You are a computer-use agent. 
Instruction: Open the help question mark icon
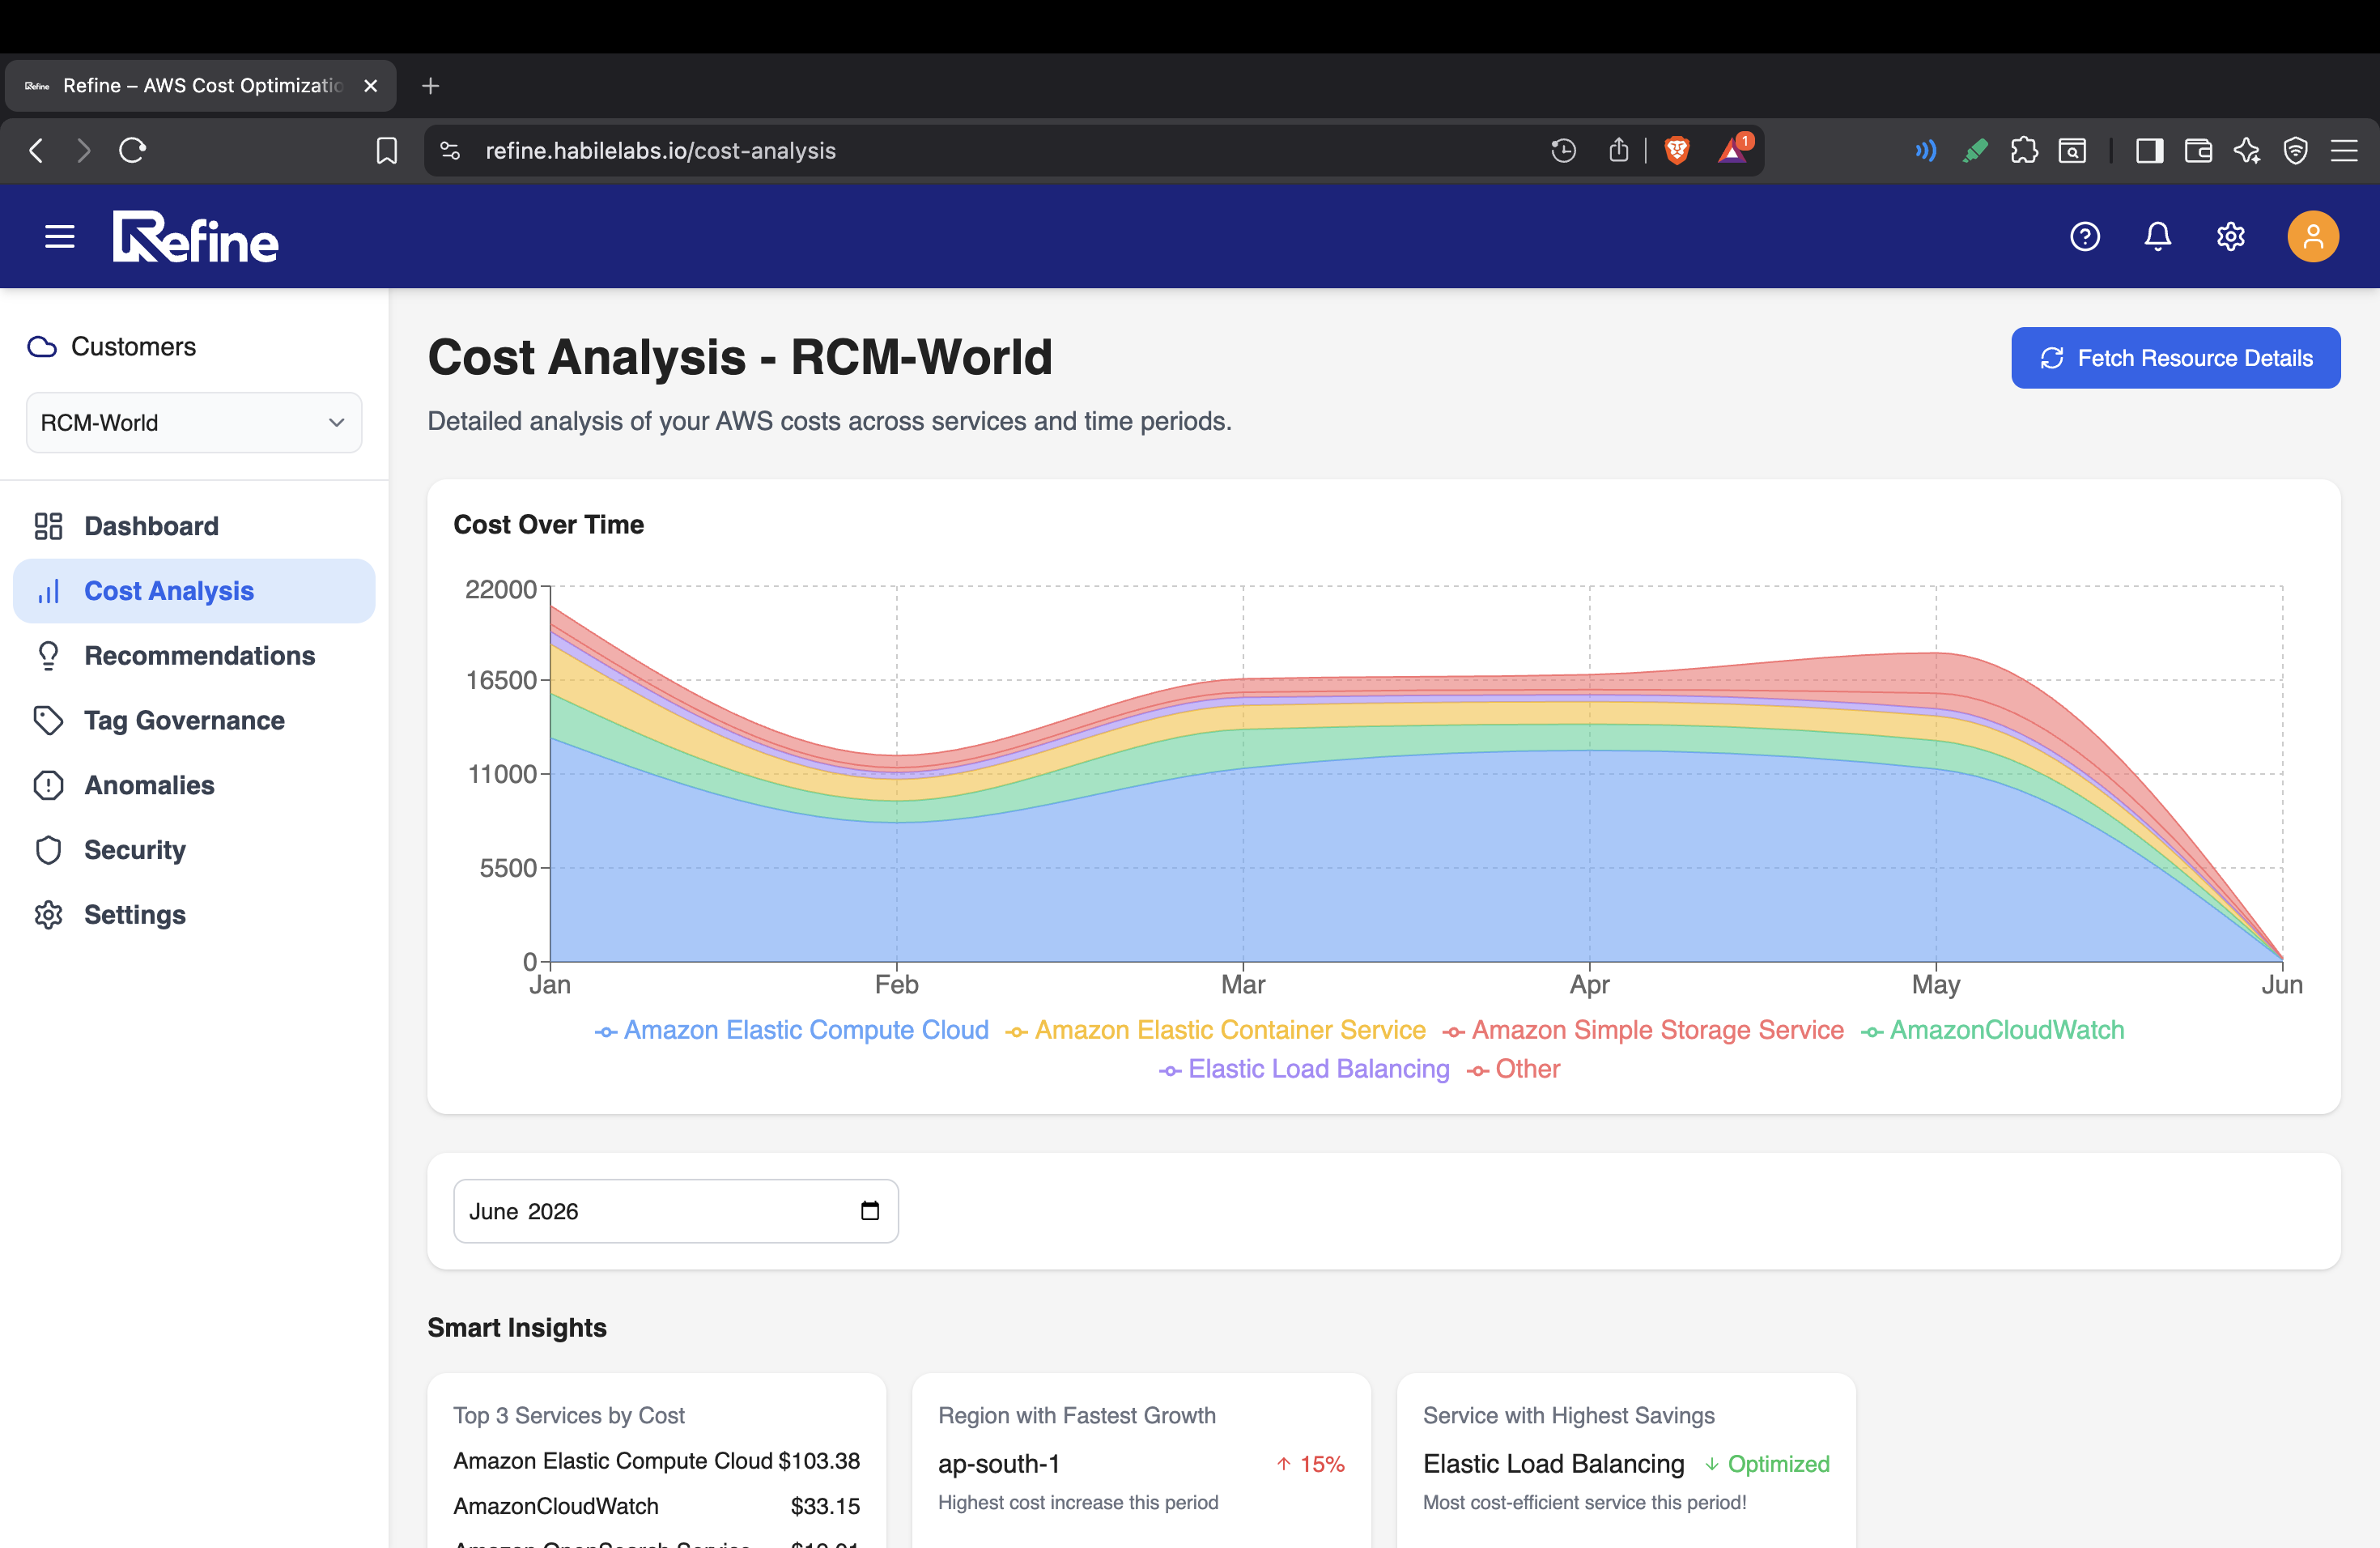[x=2085, y=237]
